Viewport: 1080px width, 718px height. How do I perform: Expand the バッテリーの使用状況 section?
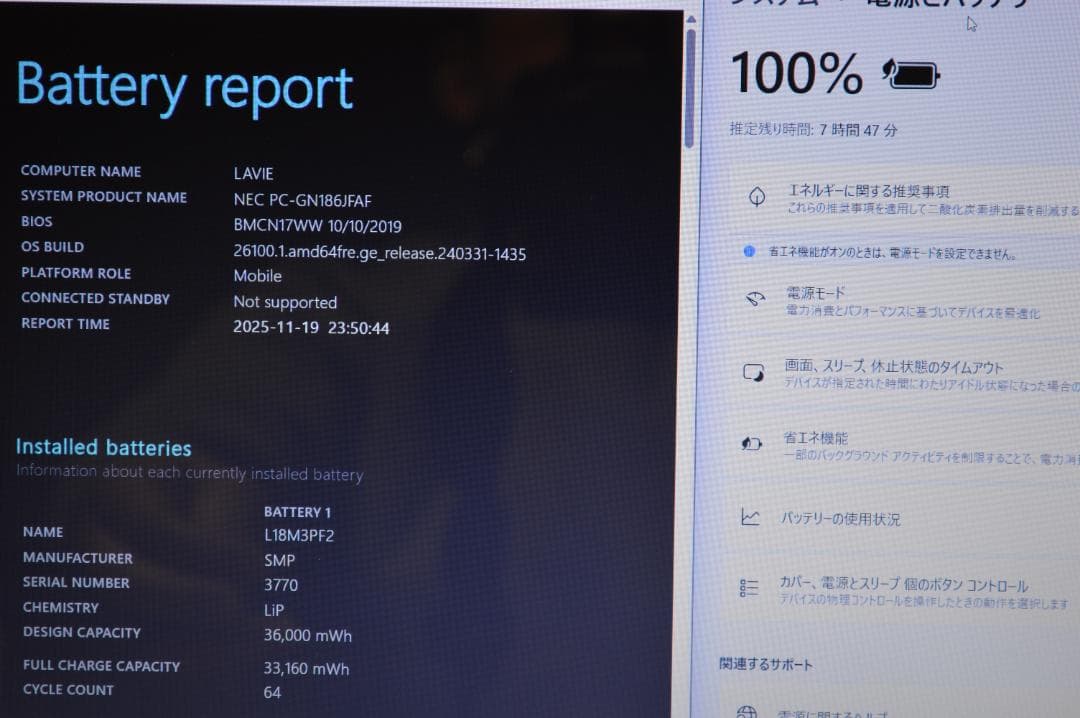coord(900,518)
